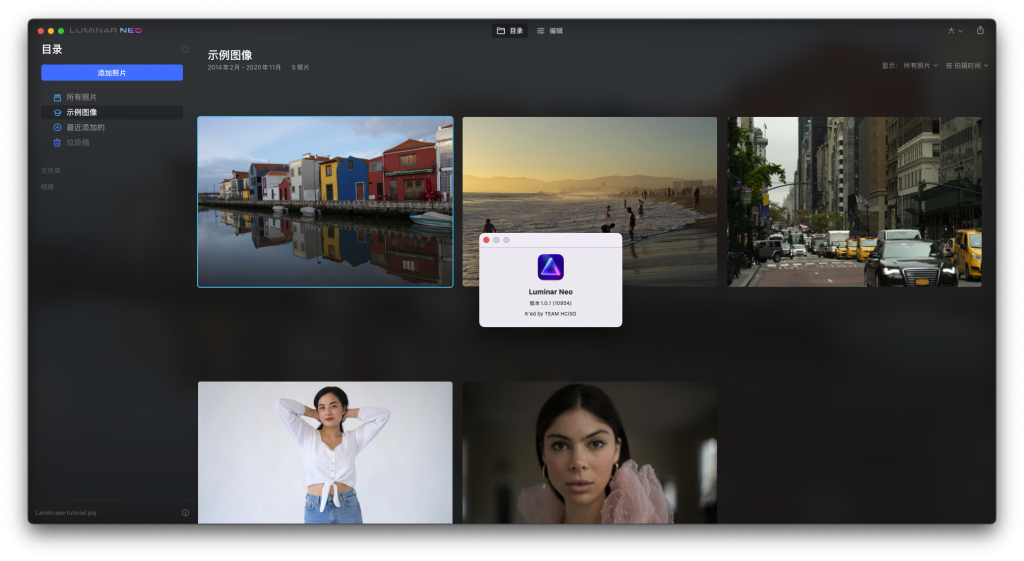Select the portrait with pink ruffles thumbnail
The height and width of the screenshot is (561, 1024).
[590, 453]
